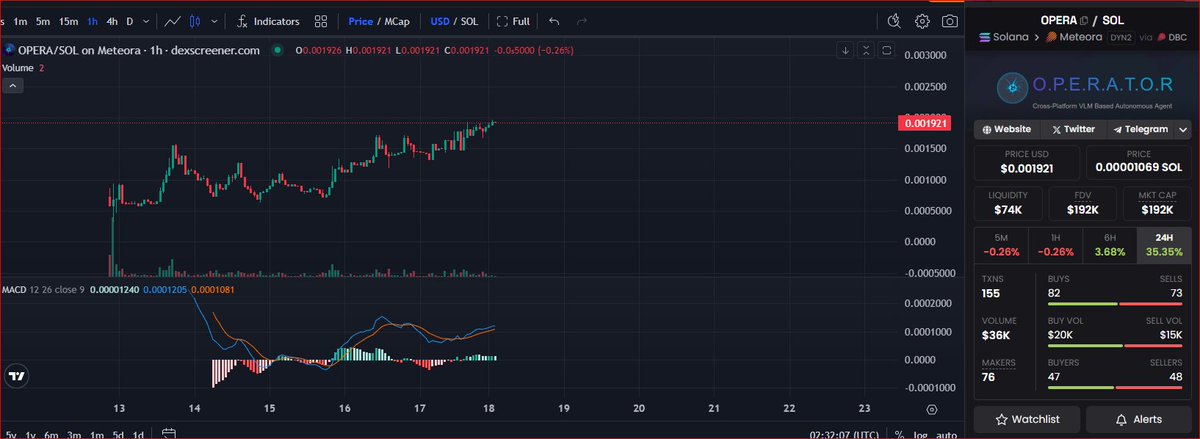Click the buyers versus sellers ratio bar

pyautogui.click(x=1115, y=387)
